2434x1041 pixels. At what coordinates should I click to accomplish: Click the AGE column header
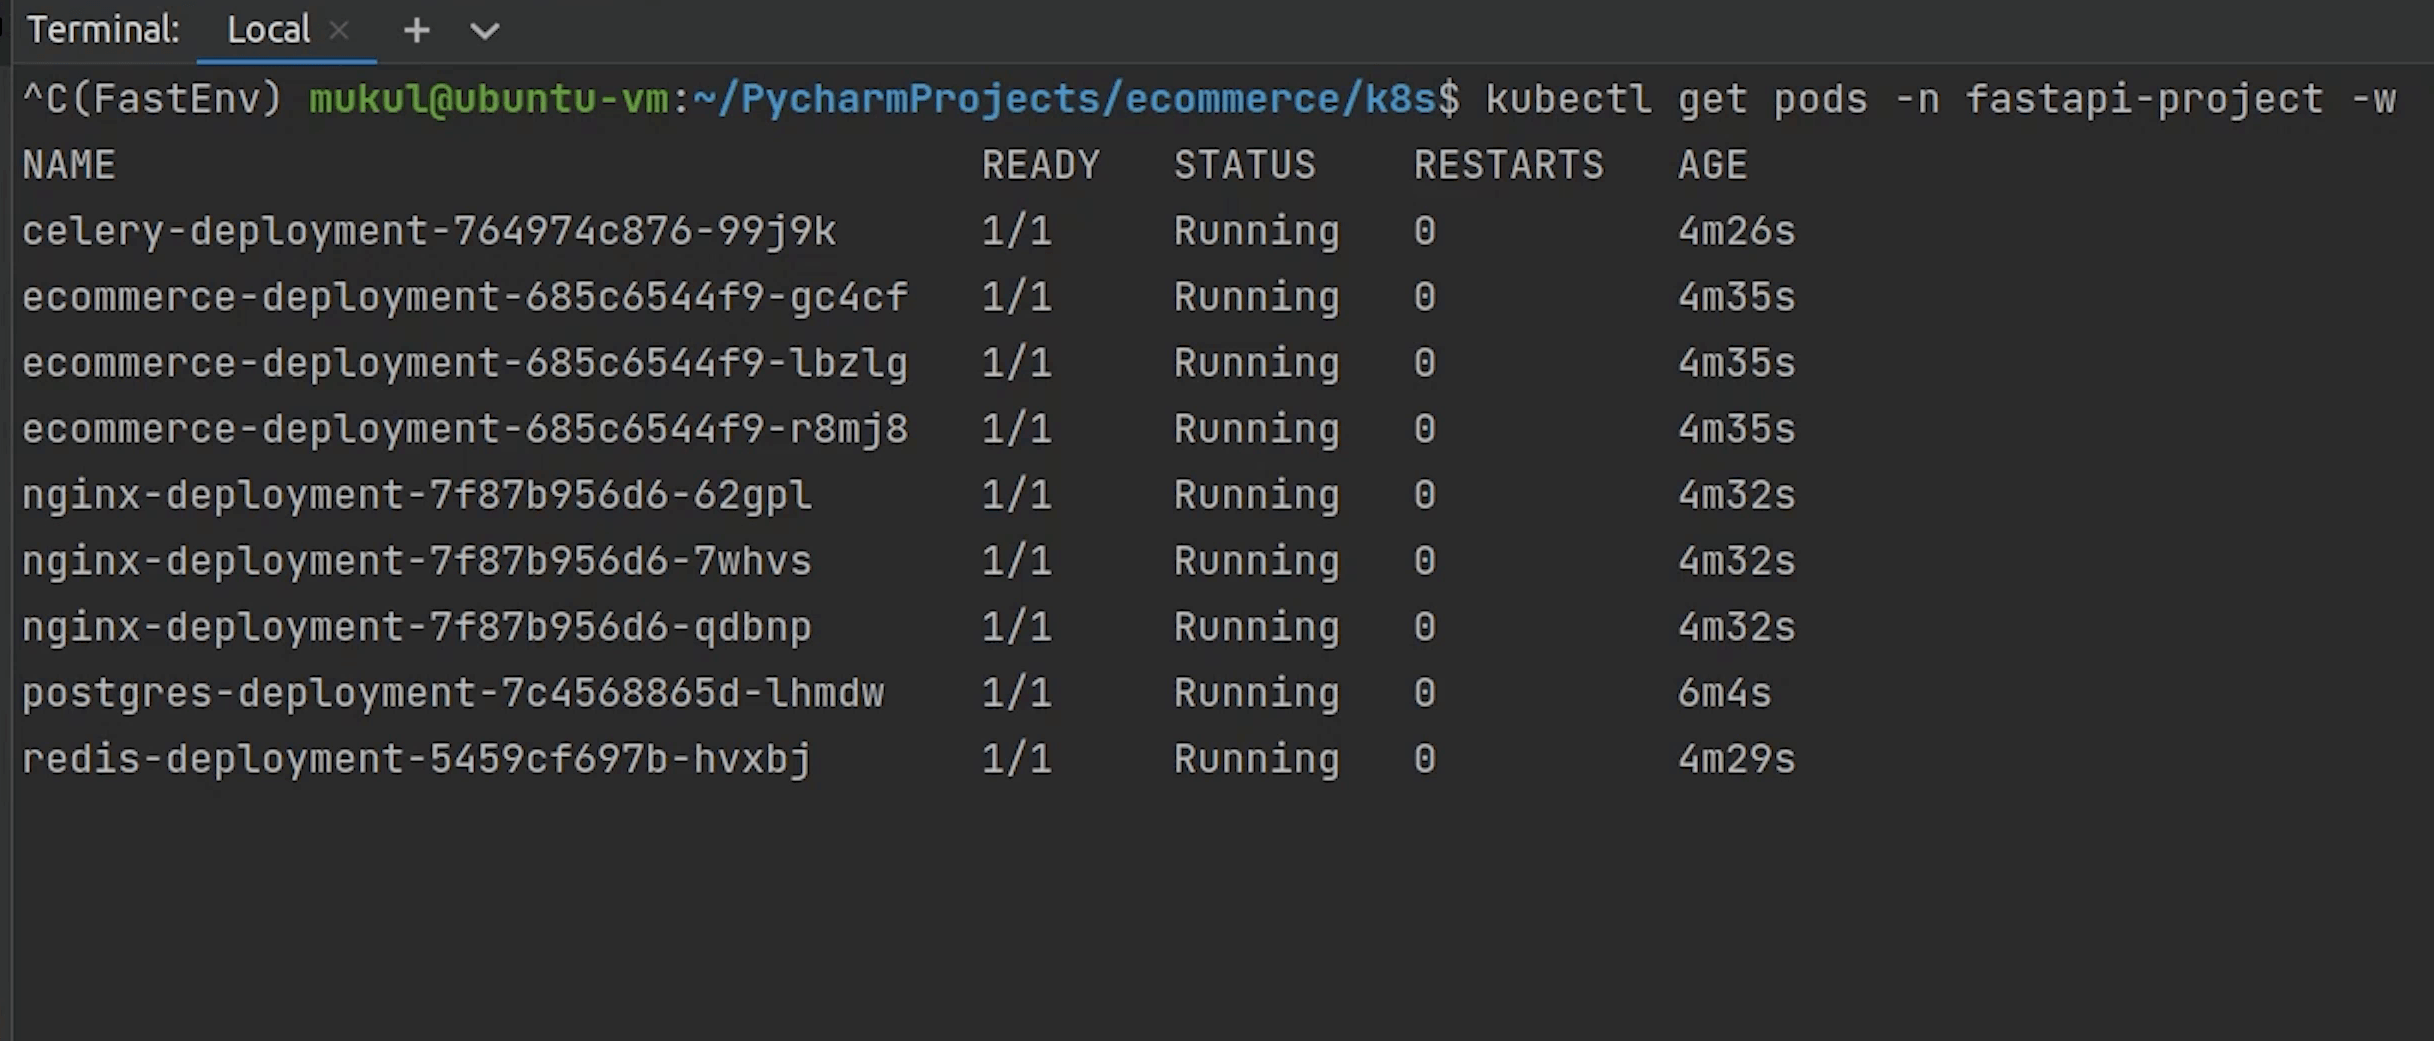click(1712, 165)
